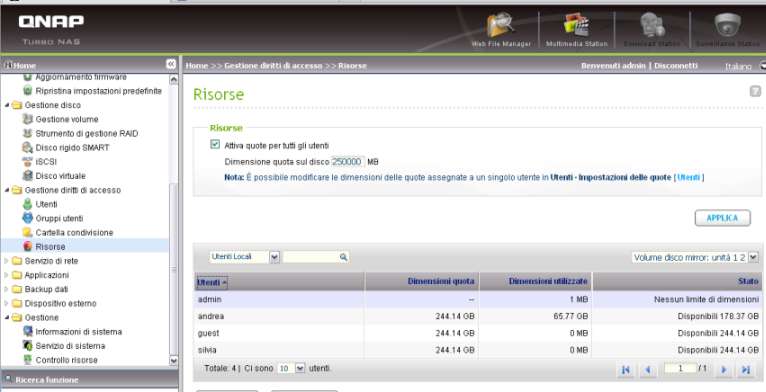Go to next page arrow
This screenshot has height=392, width=766.
(x=724, y=370)
